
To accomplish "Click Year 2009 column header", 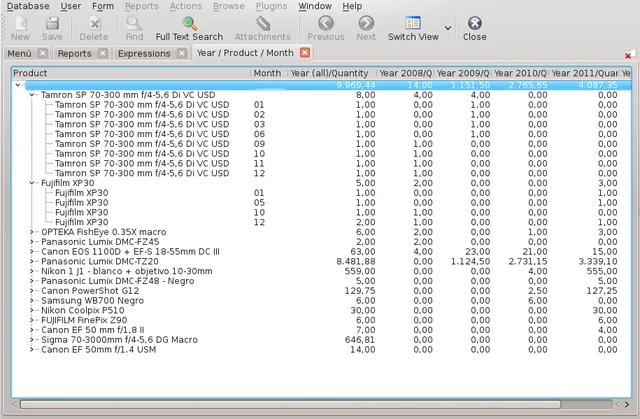I will 462,73.
